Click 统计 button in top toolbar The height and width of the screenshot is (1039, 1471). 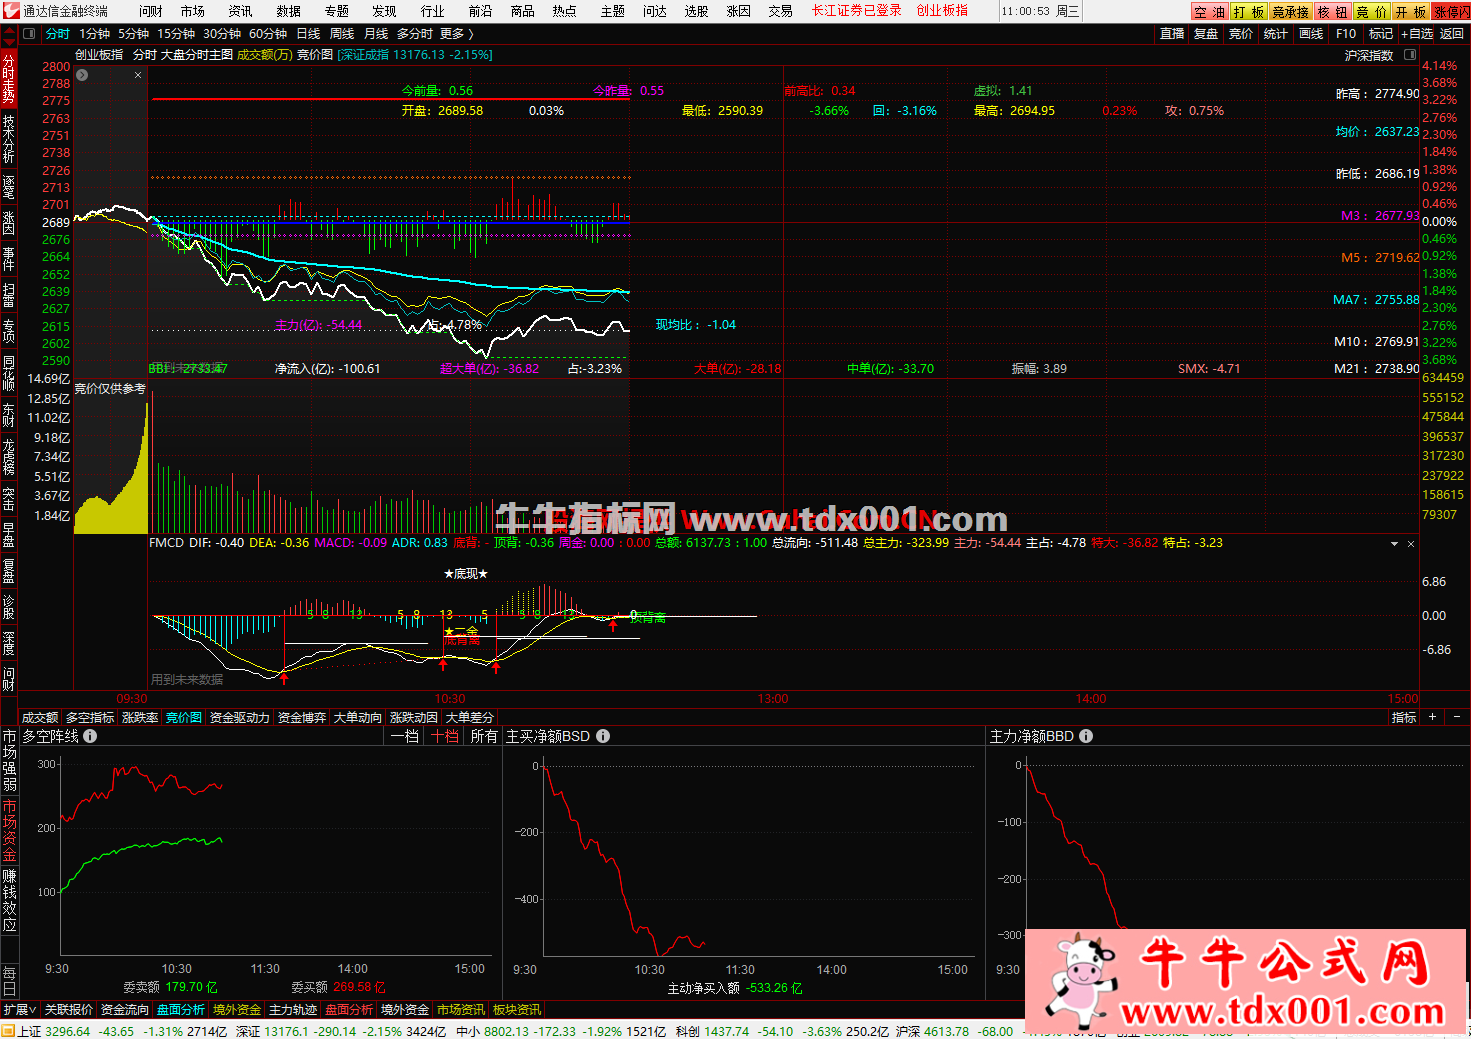point(1276,34)
